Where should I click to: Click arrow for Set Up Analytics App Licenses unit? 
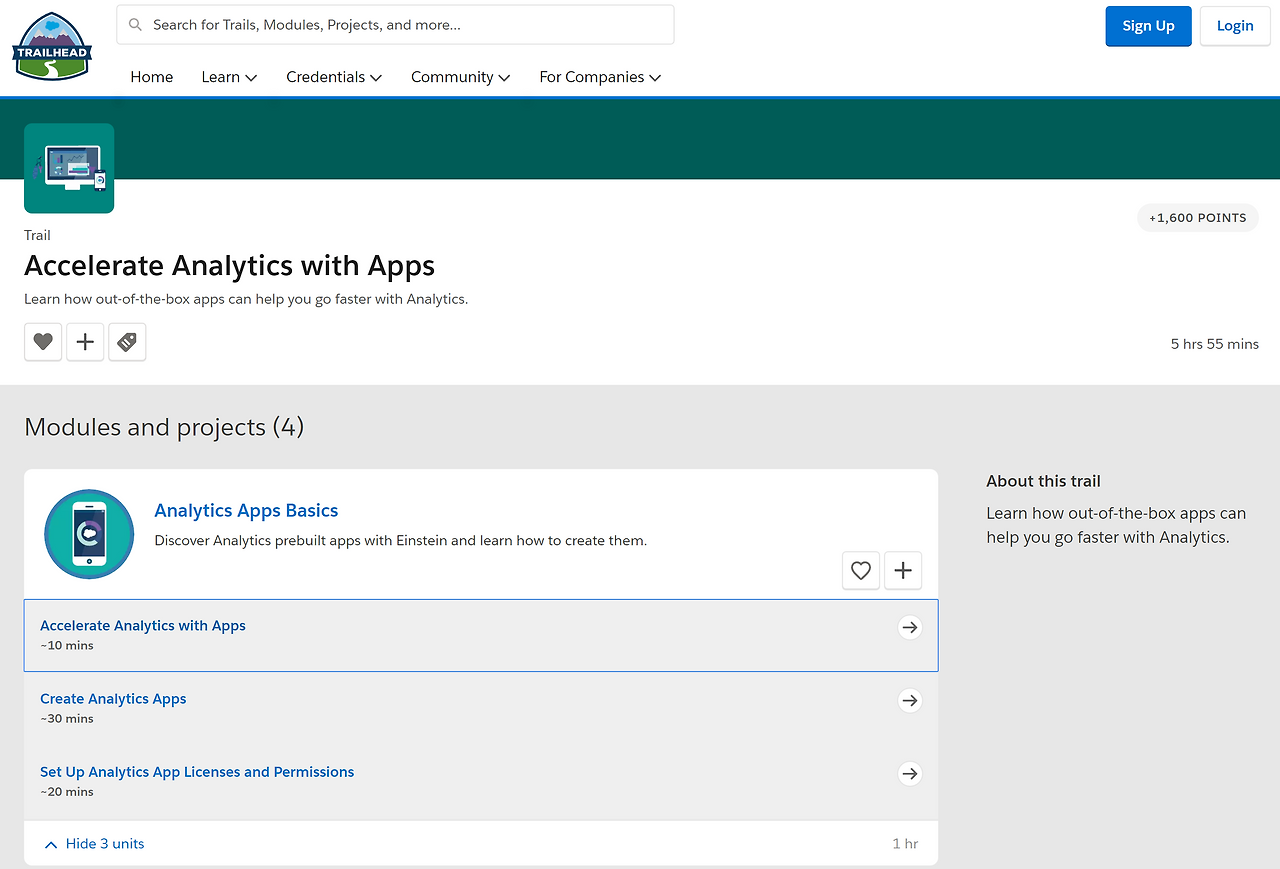pyautogui.click(x=909, y=773)
